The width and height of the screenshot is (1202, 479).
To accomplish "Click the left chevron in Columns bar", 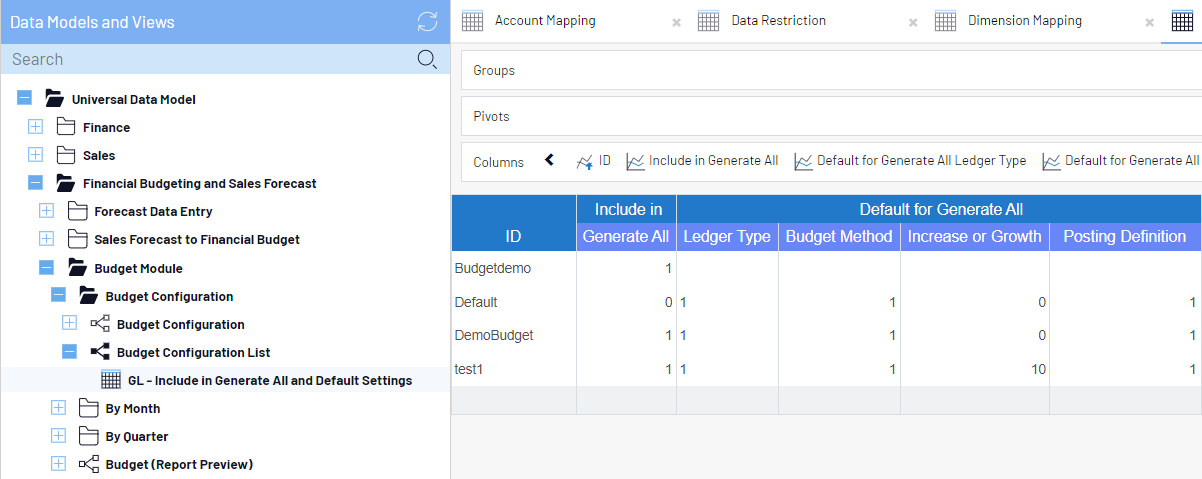I will click(x=549, y=160).
